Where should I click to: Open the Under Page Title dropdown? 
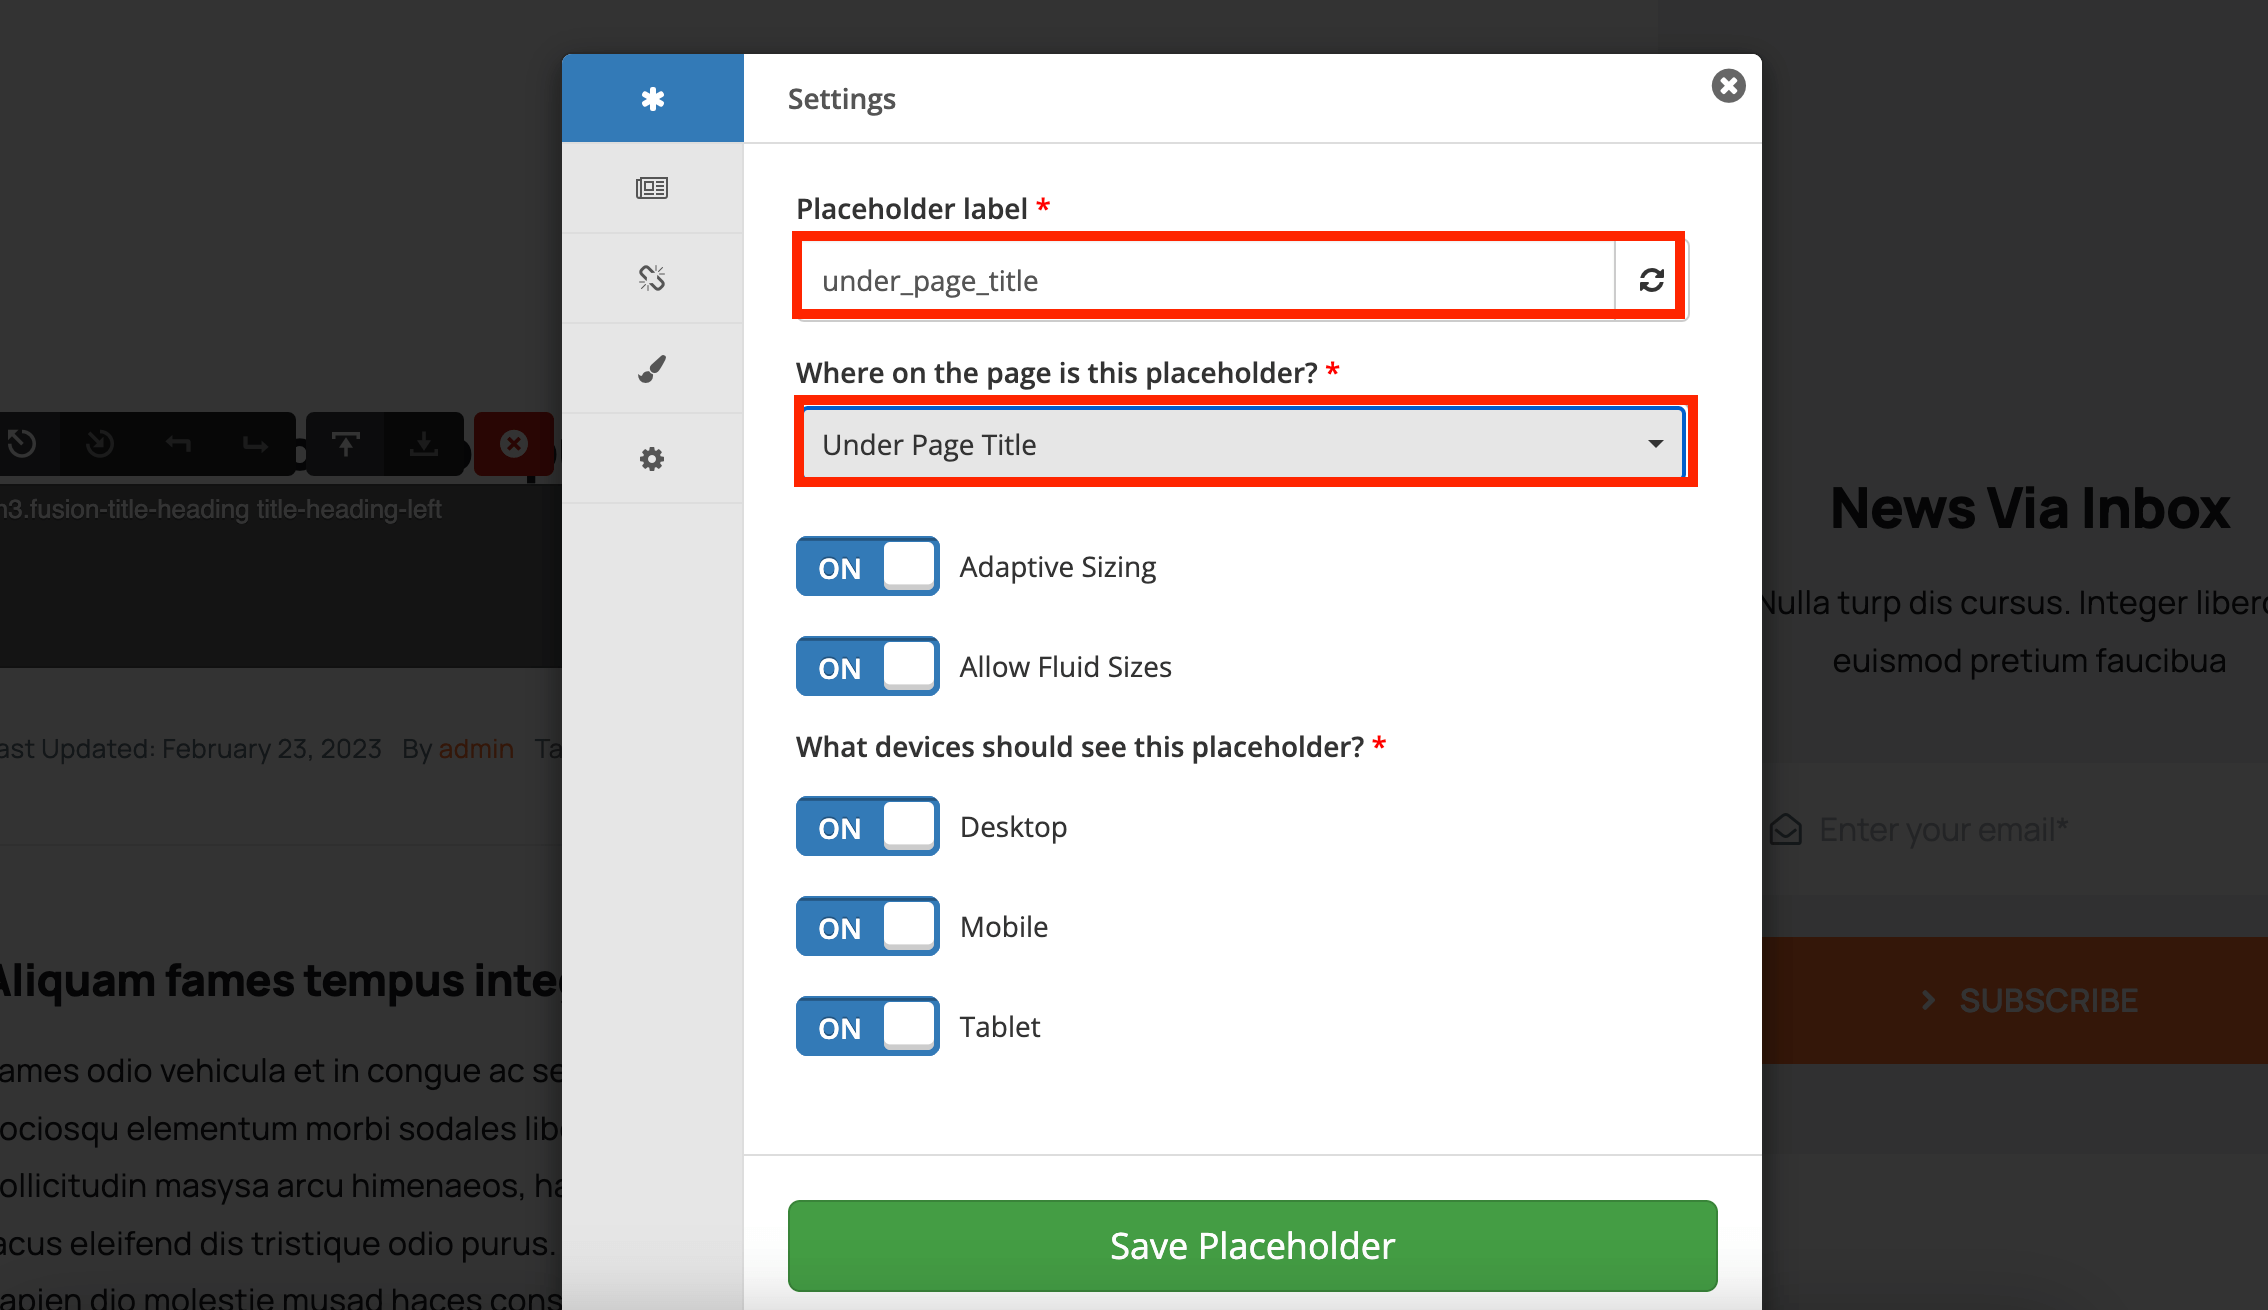[1244, 444]
